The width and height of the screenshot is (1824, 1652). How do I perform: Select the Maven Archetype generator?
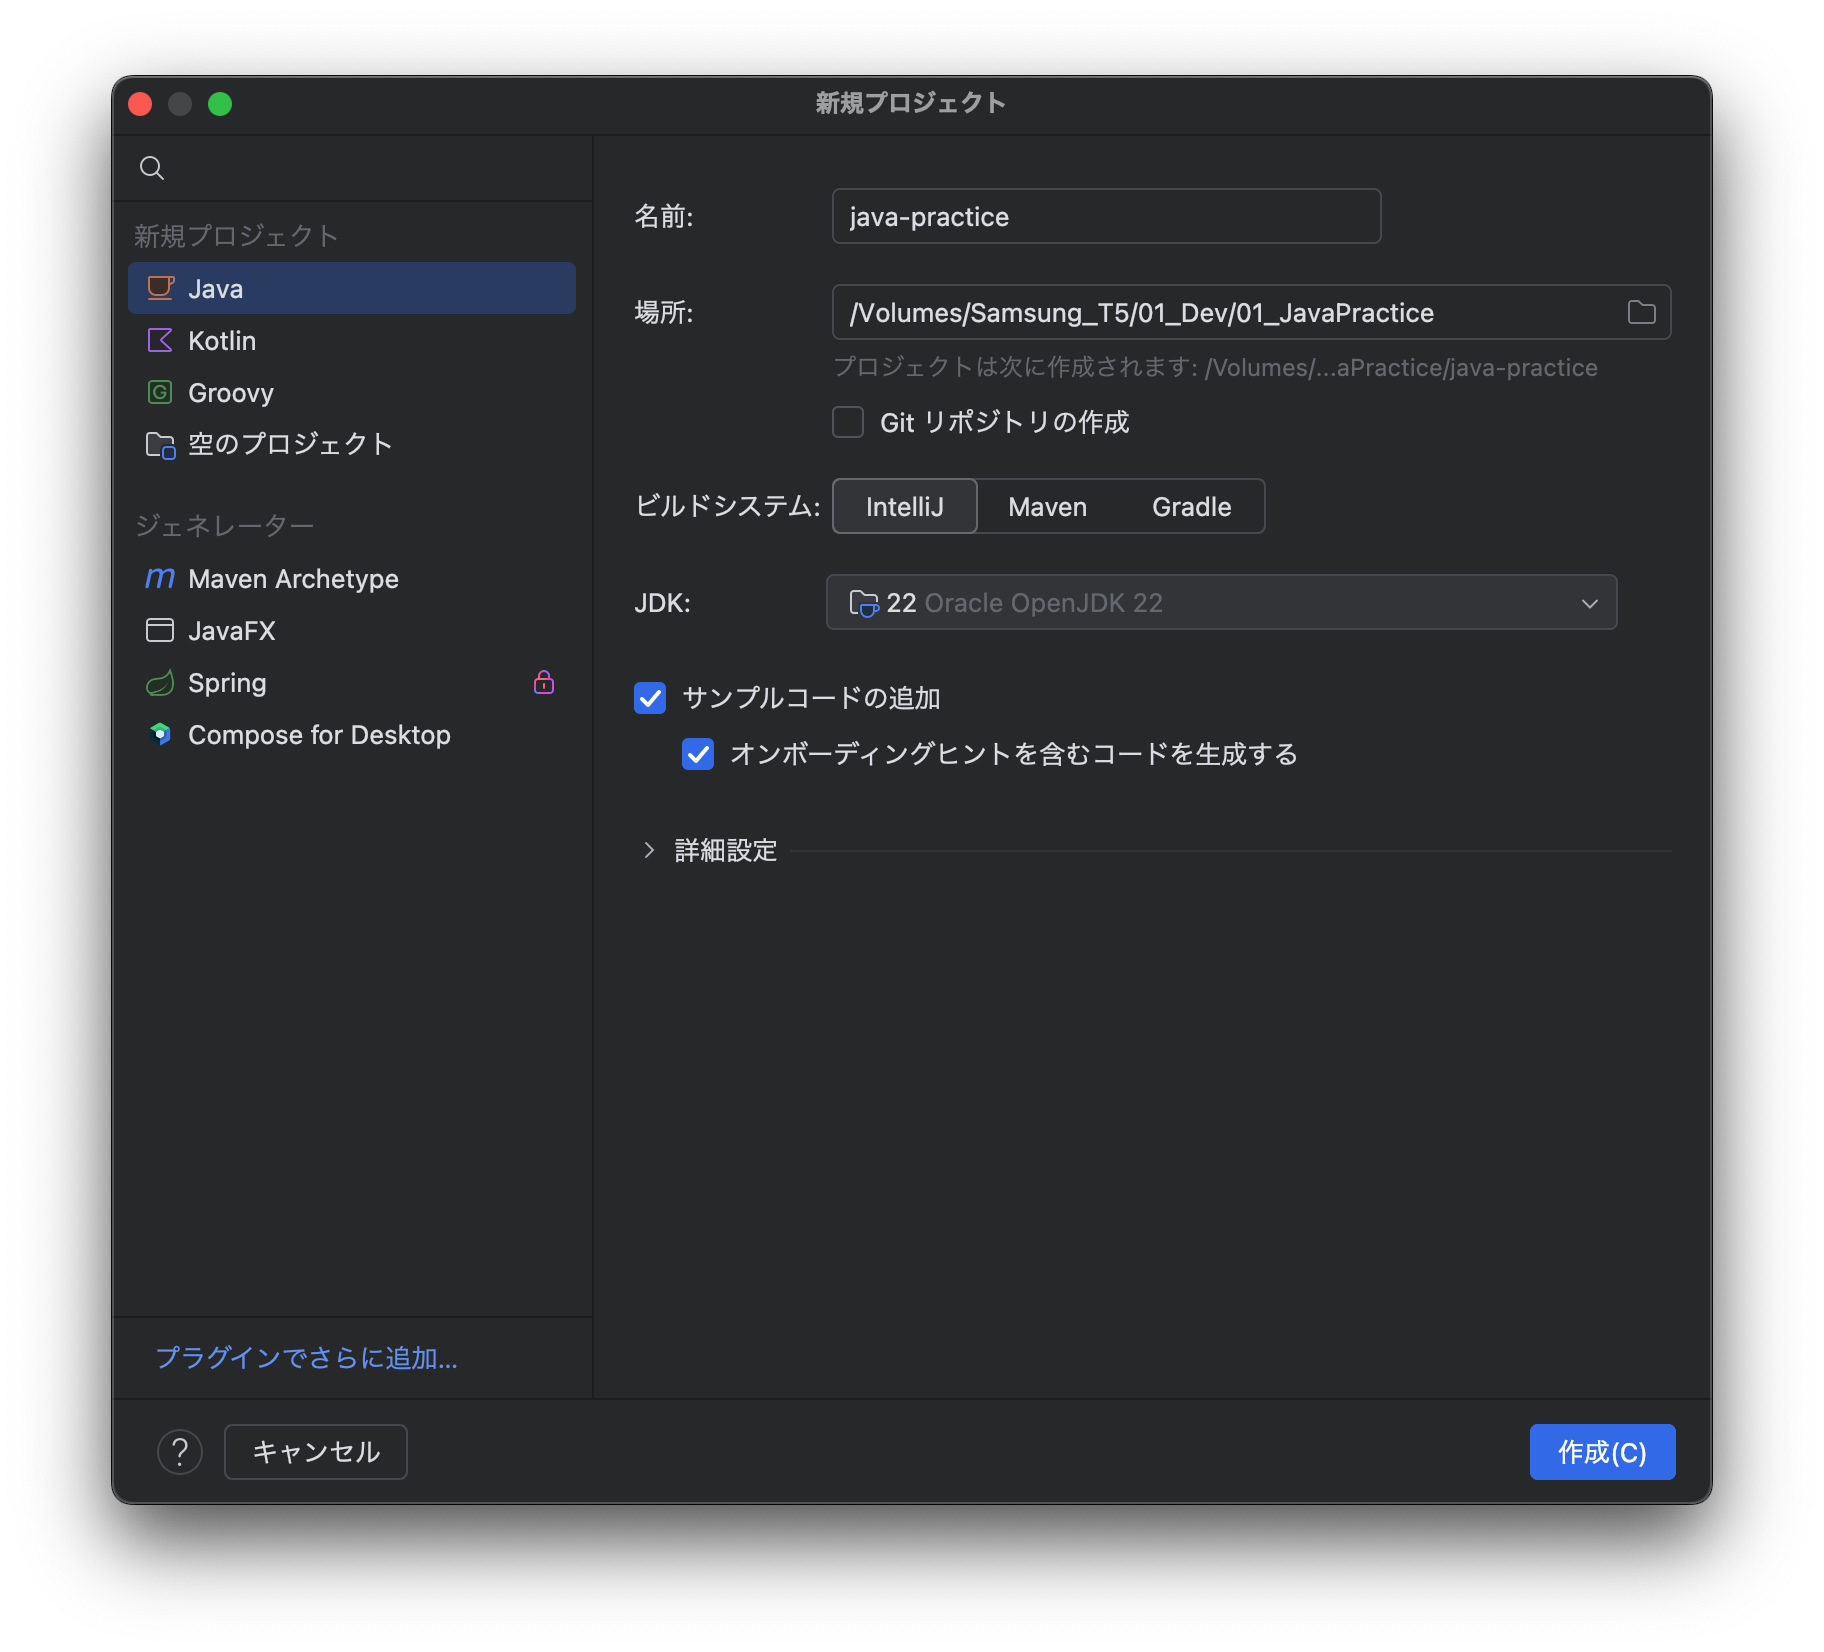[x=292, y=578]
